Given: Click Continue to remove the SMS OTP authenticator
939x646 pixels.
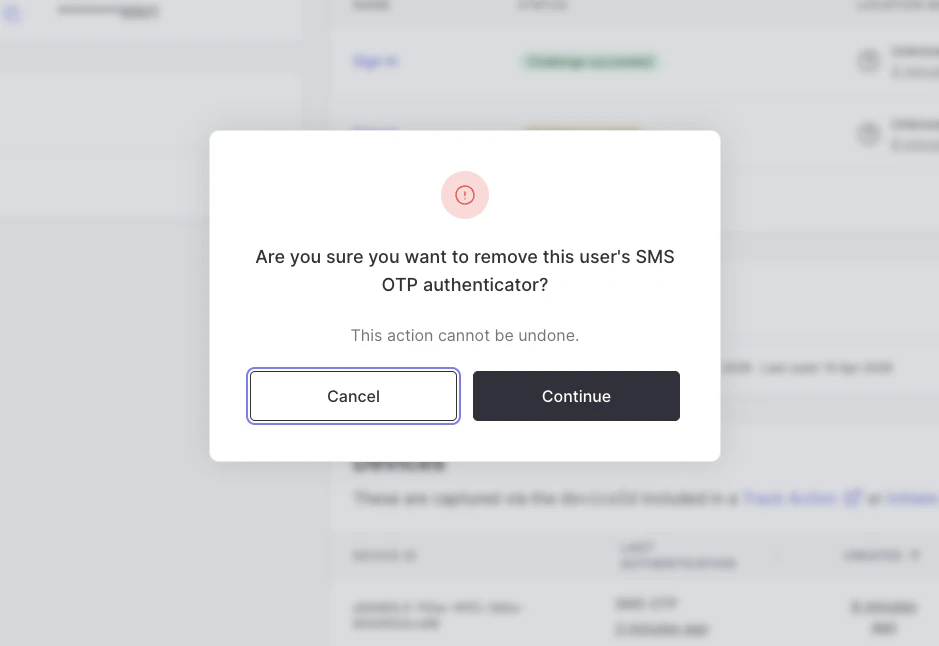Looking at the screenshot, I should (x=576, y=396).
